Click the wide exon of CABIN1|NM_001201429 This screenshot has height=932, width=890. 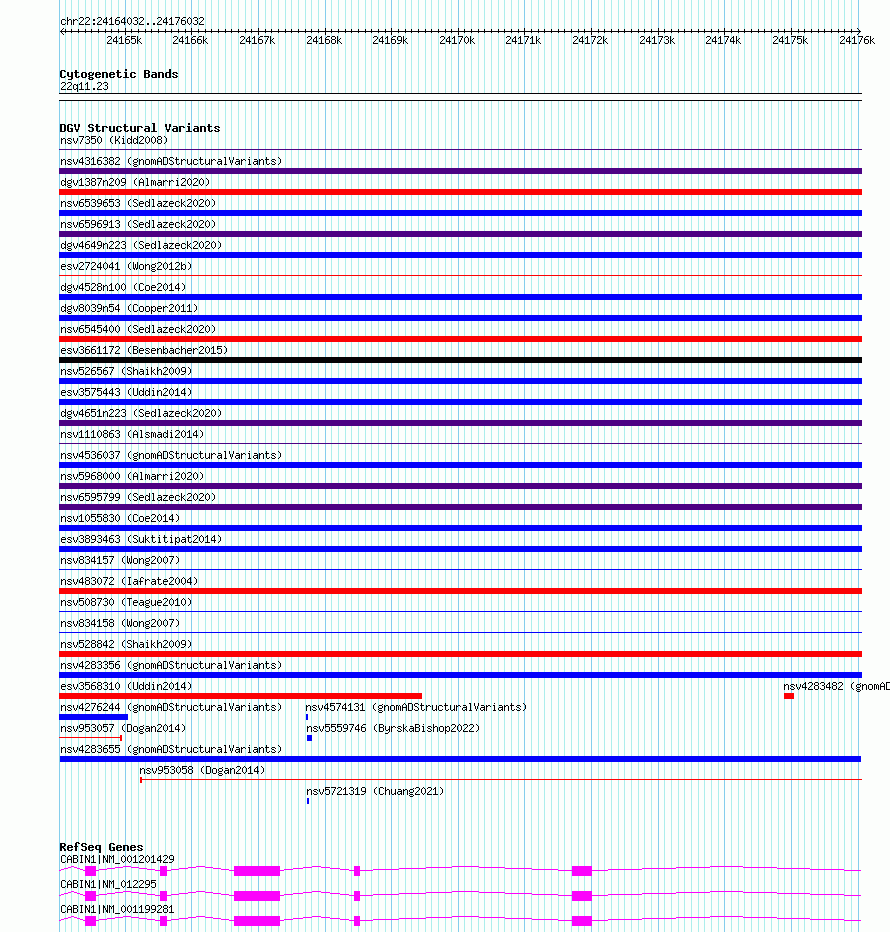coord(257,871)
